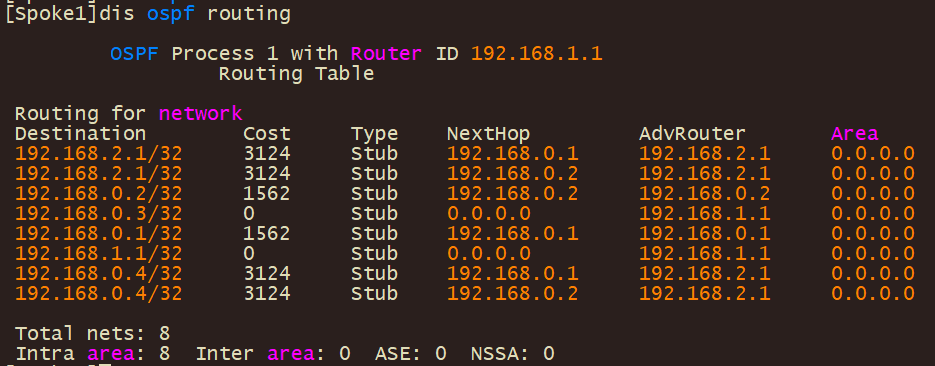Click AdvRouter 192.168.0.1 in the 192.168.0.1/32 row
The height and width of the screenshot is (366, 935).
(x=705, y=233)
